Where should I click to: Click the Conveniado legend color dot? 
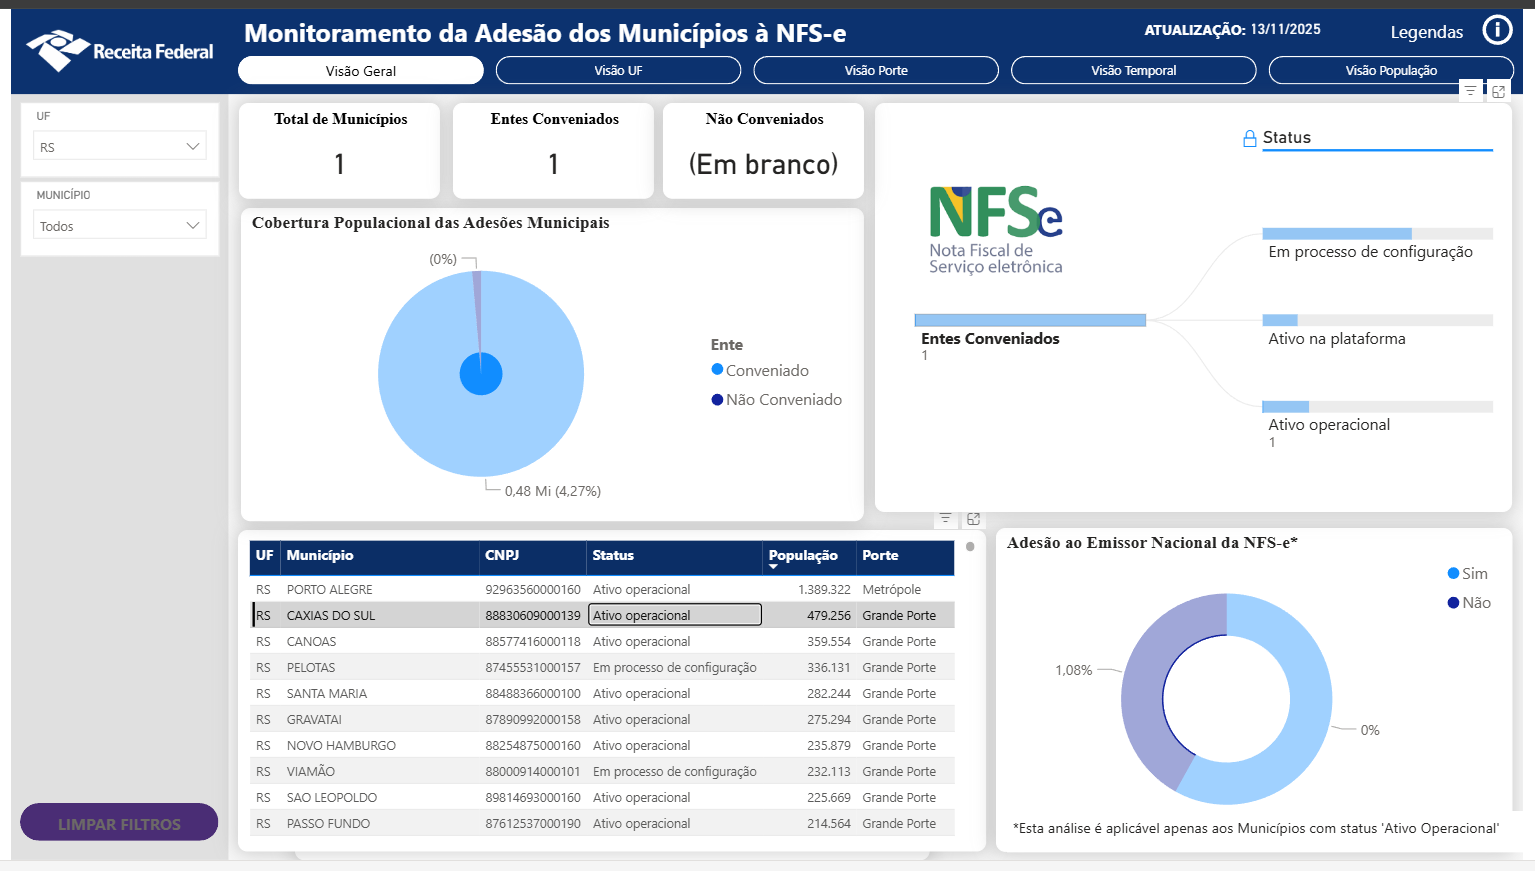point(717,370)
